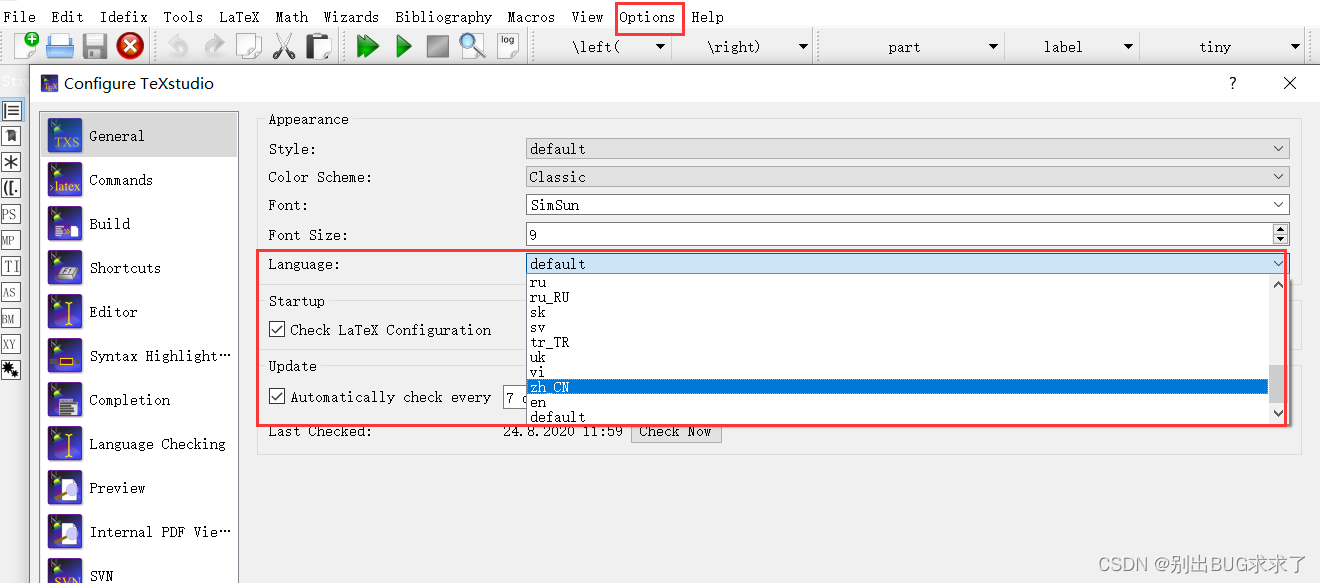
Task: Open the XY side panel icon
Action: [10, 344]
